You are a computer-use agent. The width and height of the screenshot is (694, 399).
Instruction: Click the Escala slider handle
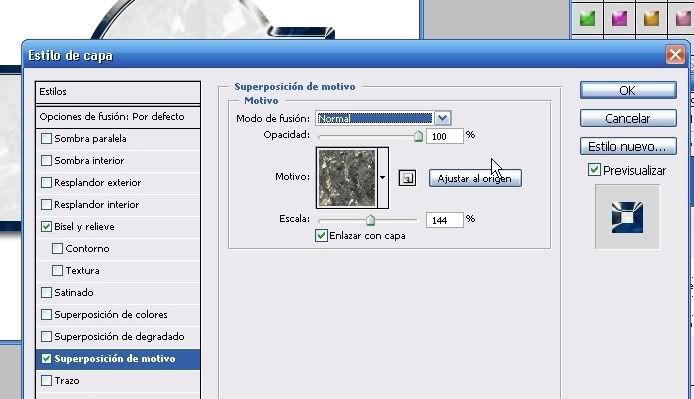click(x=370, y=220)
